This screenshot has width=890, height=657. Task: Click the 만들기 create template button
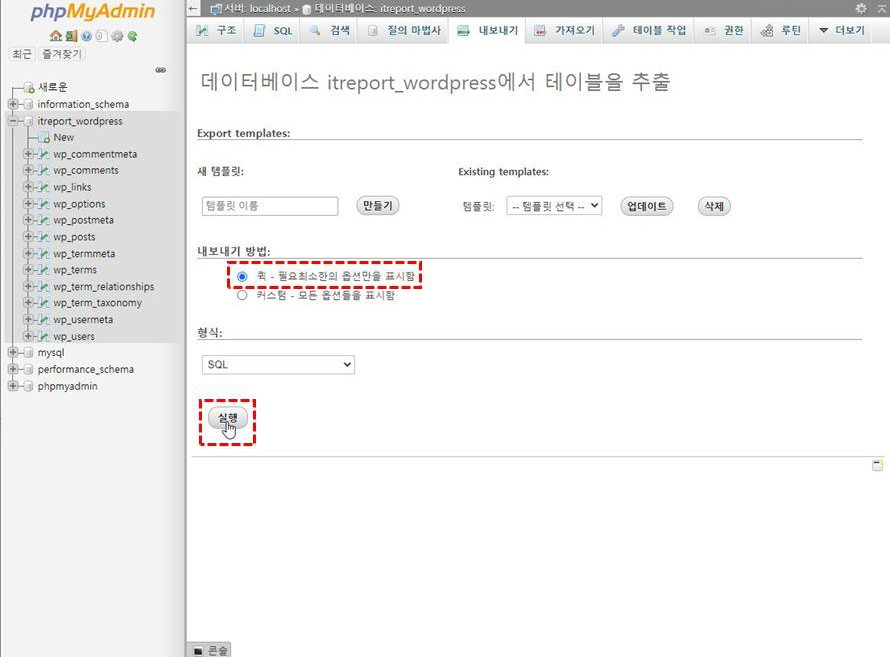pyautogui.click(x=378, y=205)
